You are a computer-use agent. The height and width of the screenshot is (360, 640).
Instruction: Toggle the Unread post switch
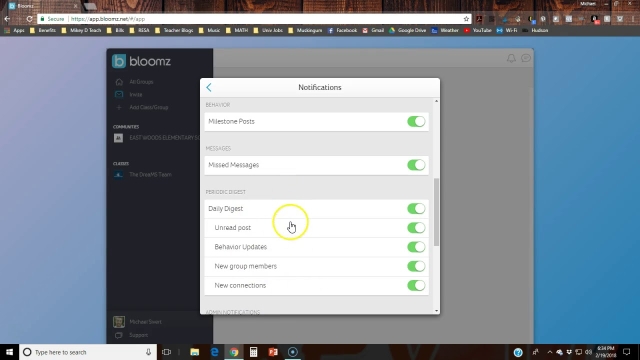coord(416,228)
